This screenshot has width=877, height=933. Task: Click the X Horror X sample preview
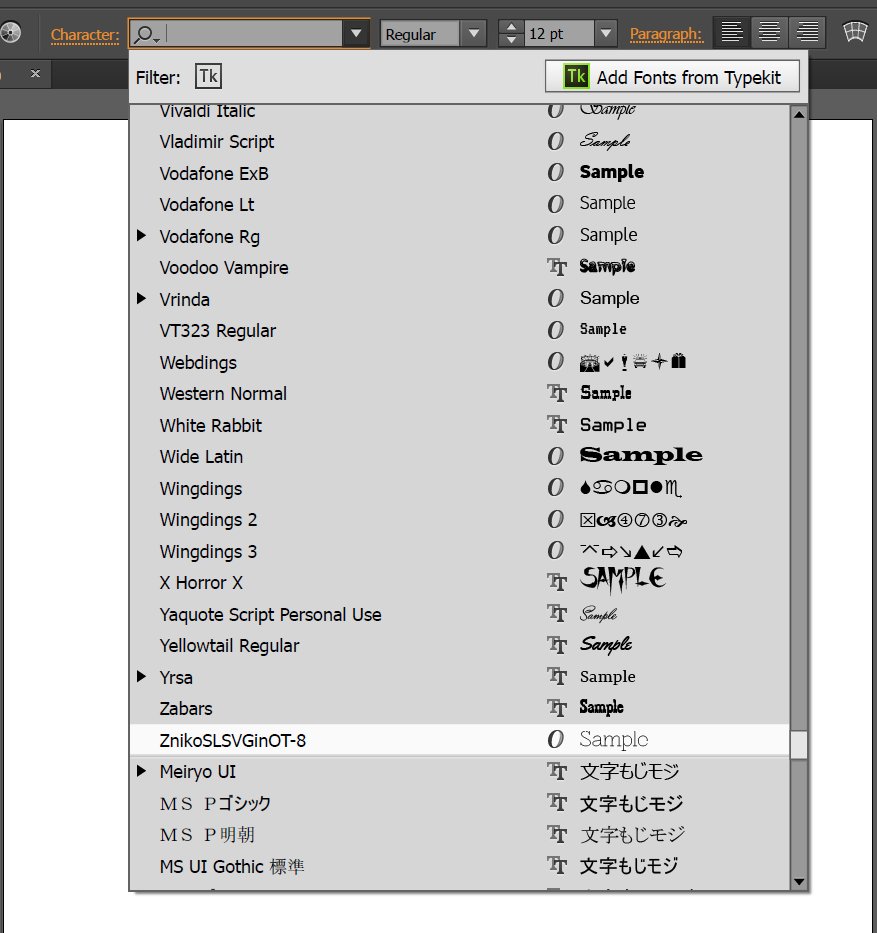[622, 580]
